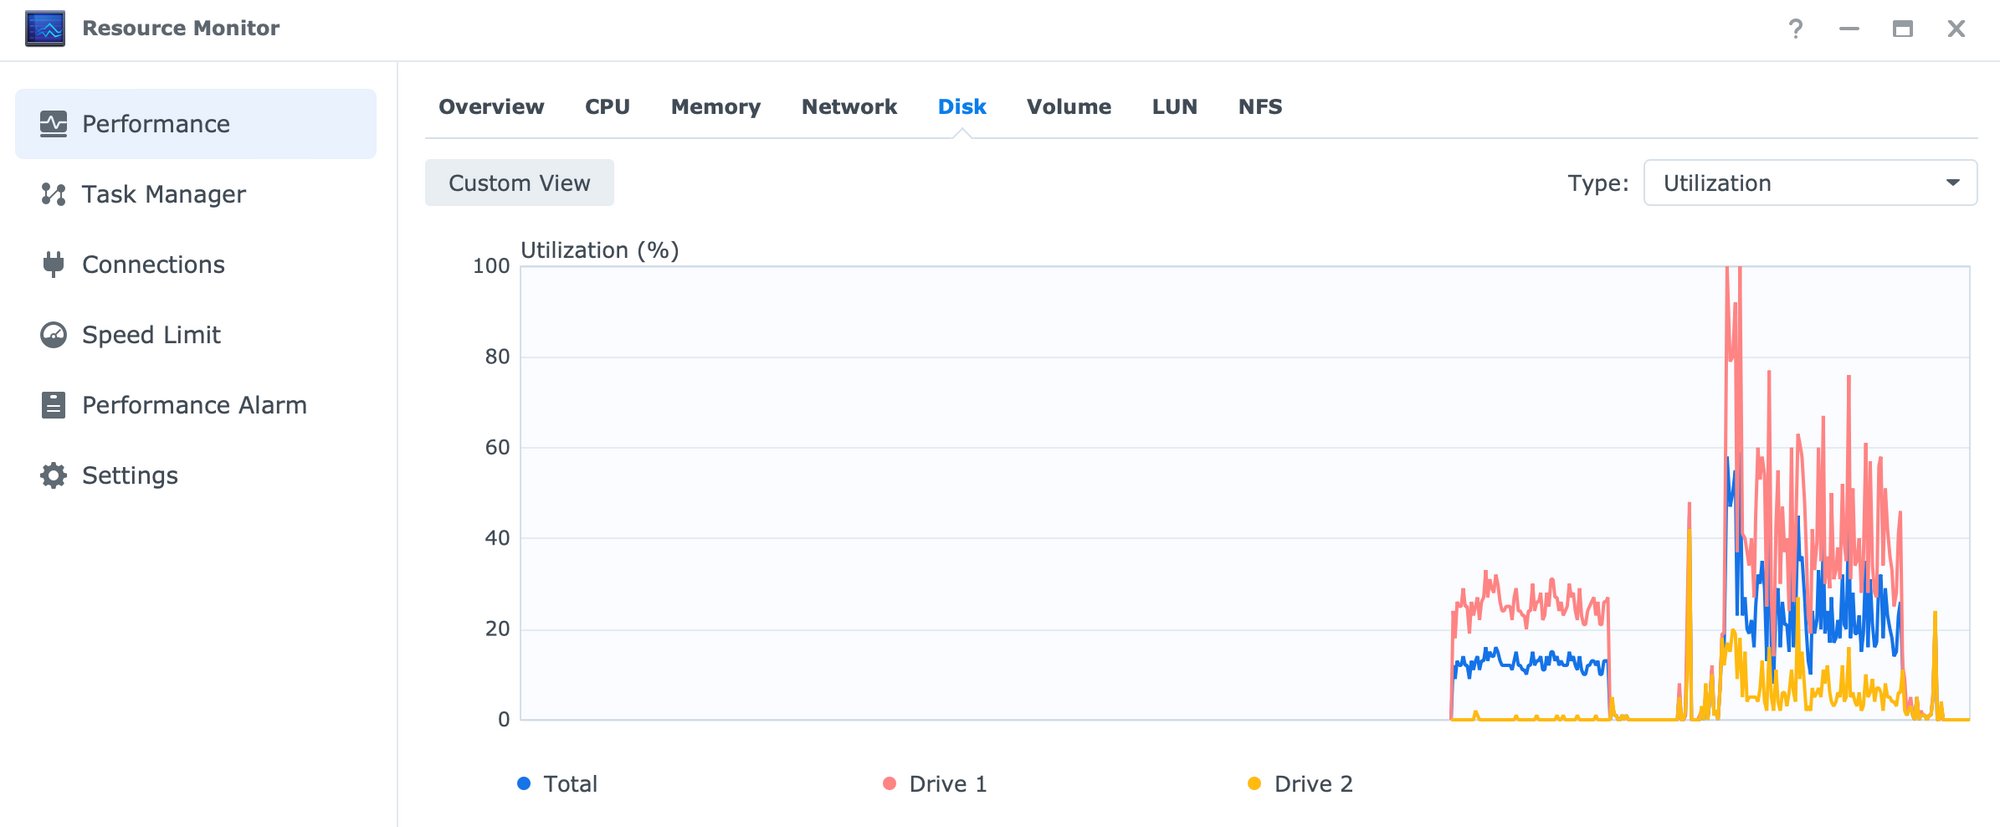This screenshot has height=827, width=2000.
Task: Click the Utilization (%) chart title
Action: coord(600,250)
